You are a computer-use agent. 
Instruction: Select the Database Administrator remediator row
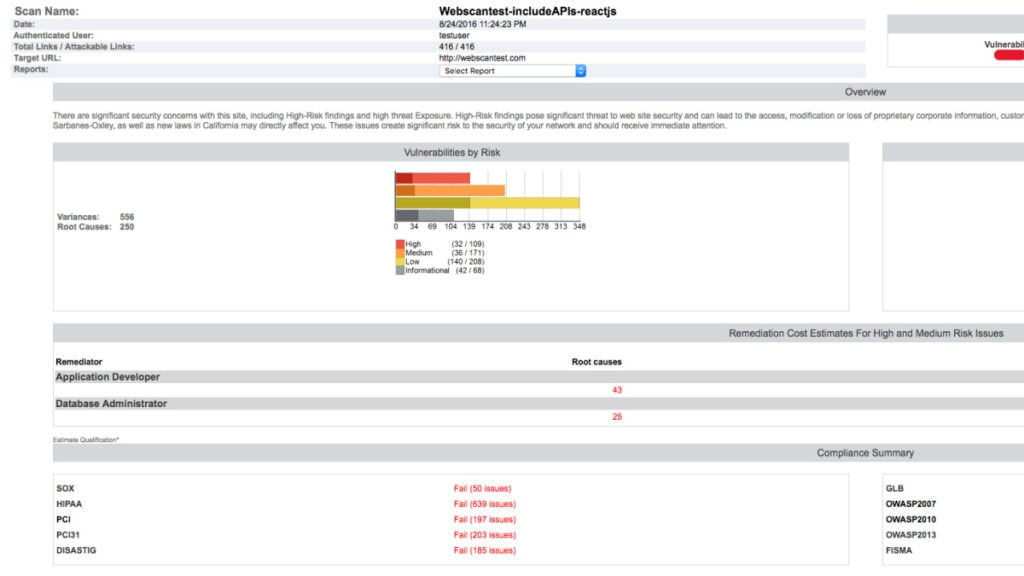(113, 404)
